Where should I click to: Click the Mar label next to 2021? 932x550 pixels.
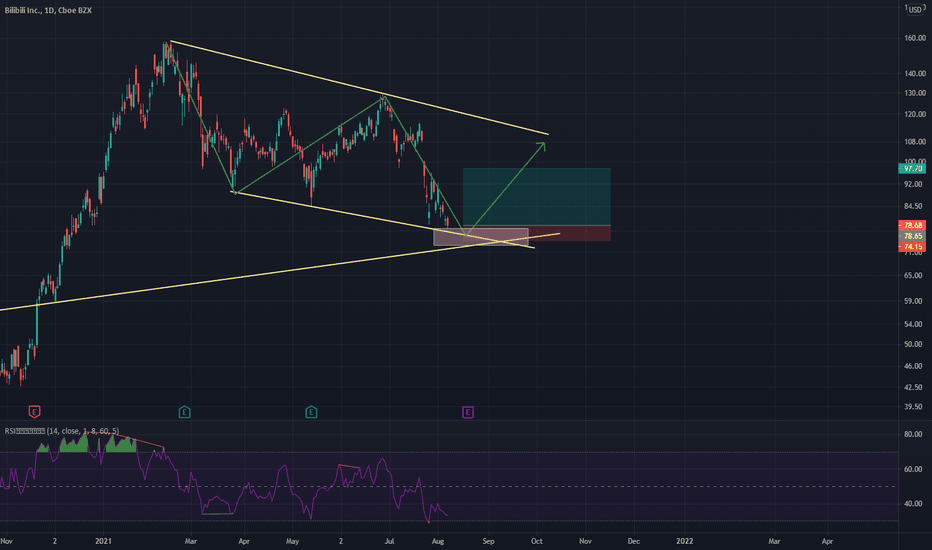[190, 541]
